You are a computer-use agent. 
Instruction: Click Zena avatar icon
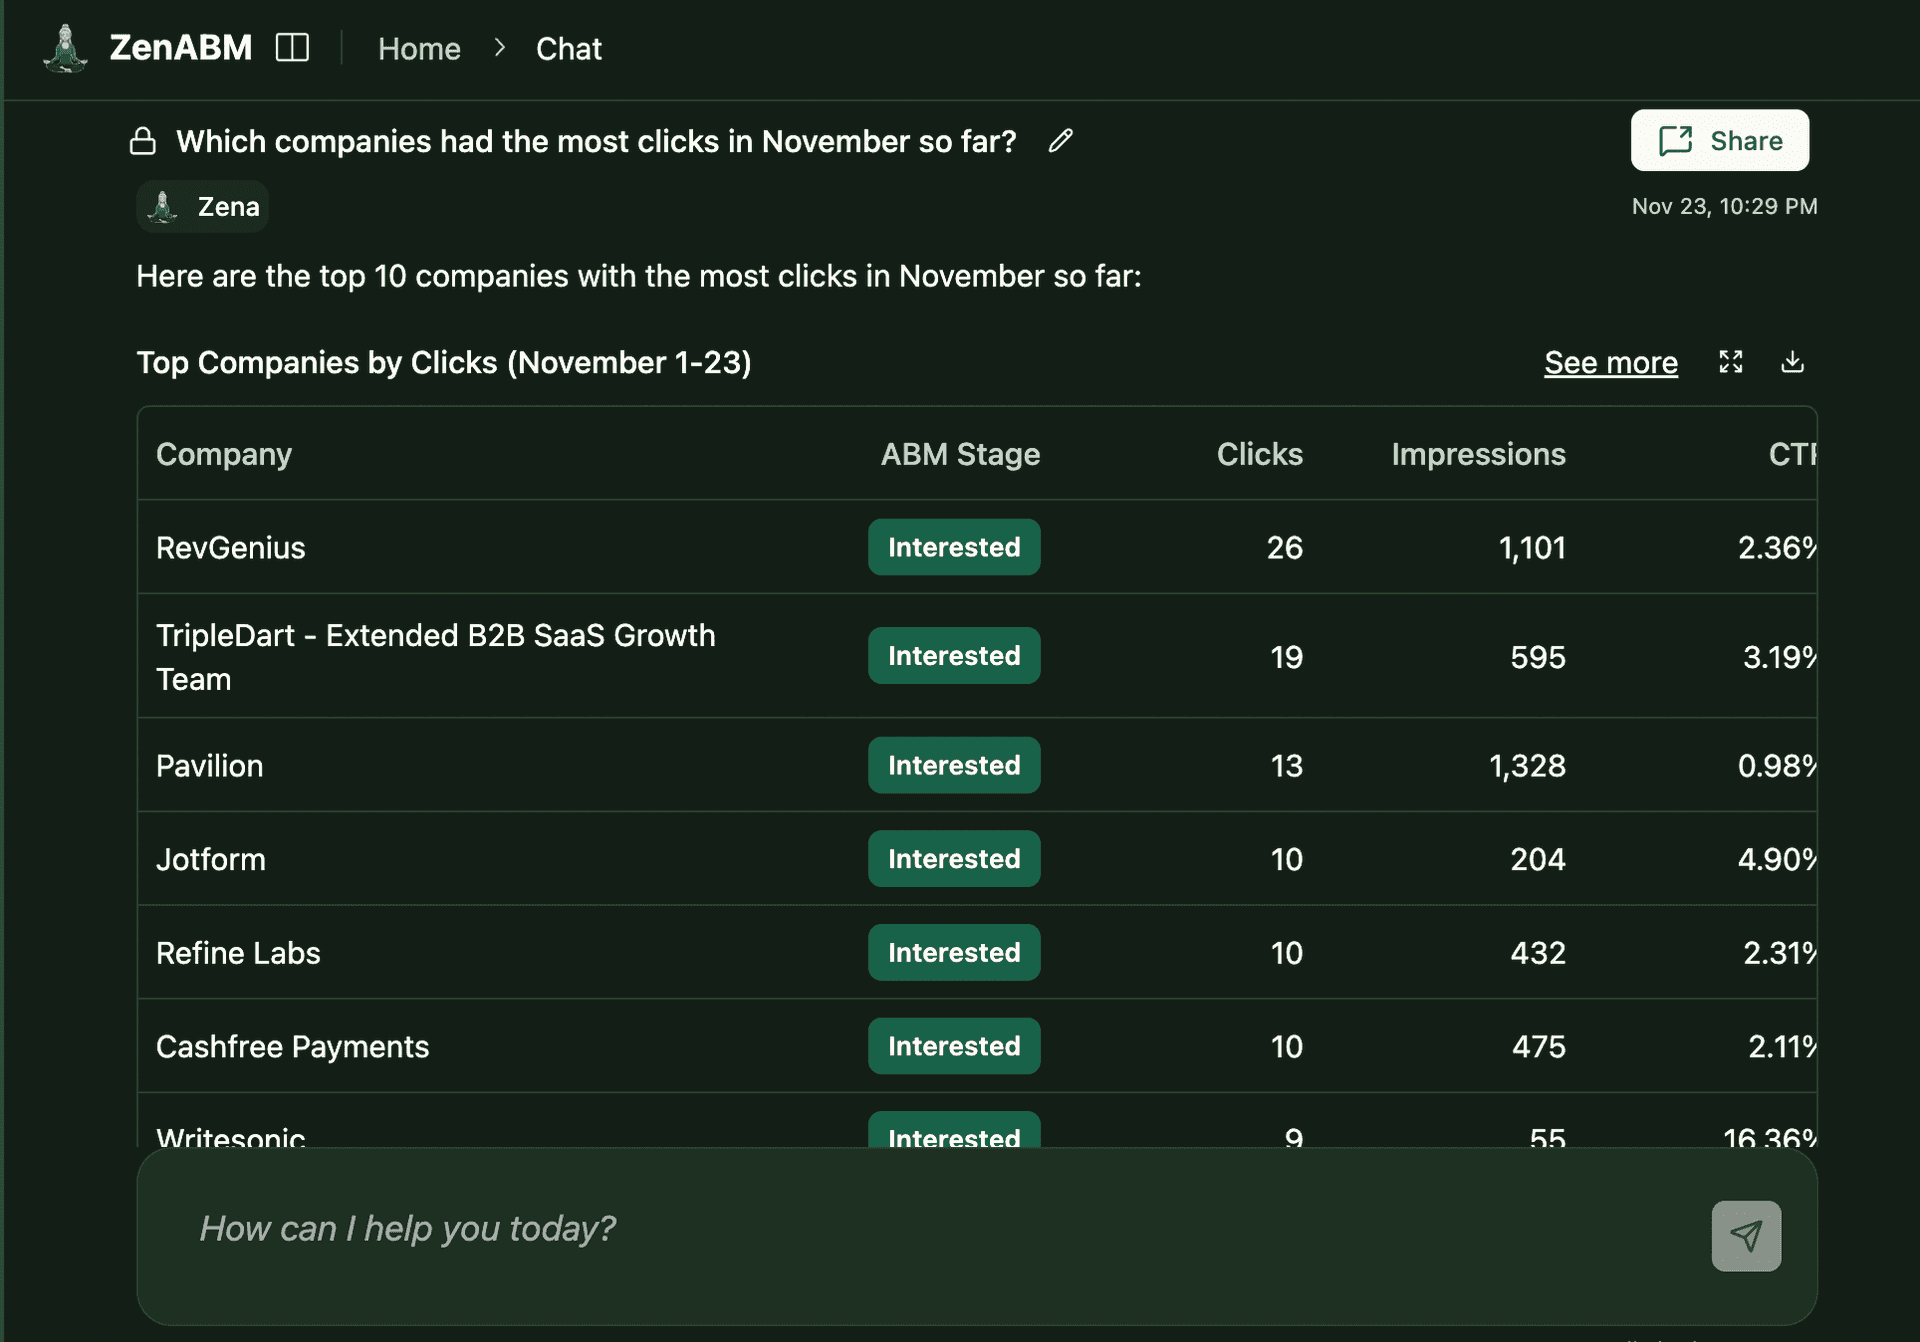point(163,207)
